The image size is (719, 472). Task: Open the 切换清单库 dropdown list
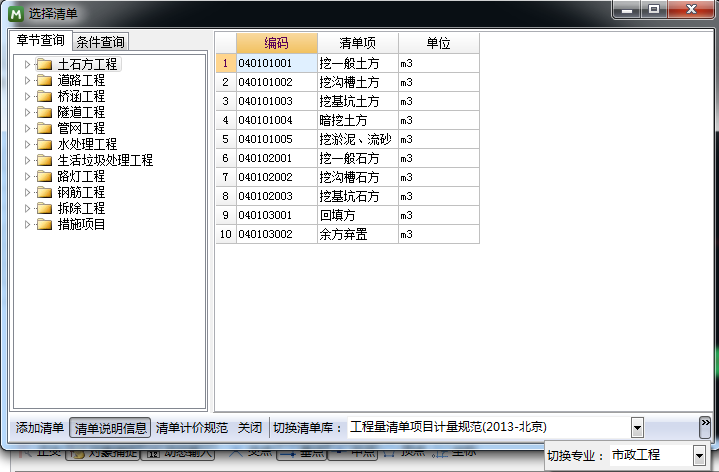(x=637, y=427)
